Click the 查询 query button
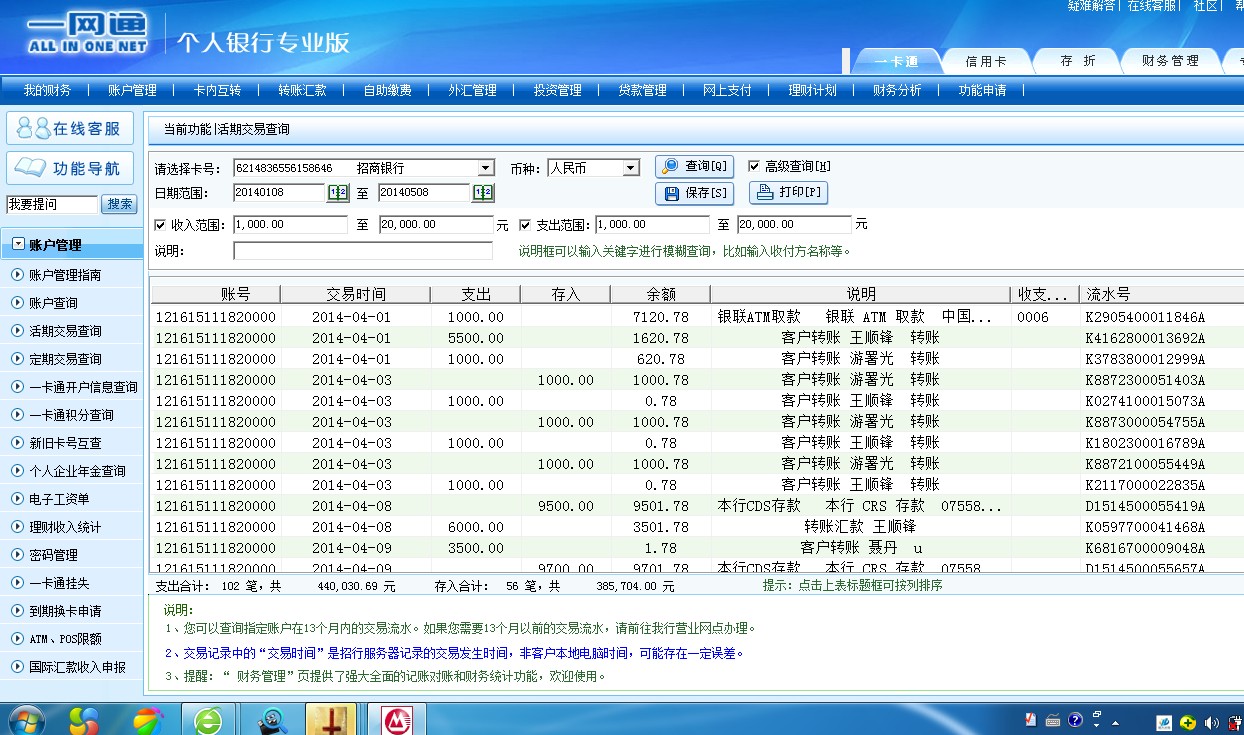This screenshot has height=735, width=1244. click(696, 166)
